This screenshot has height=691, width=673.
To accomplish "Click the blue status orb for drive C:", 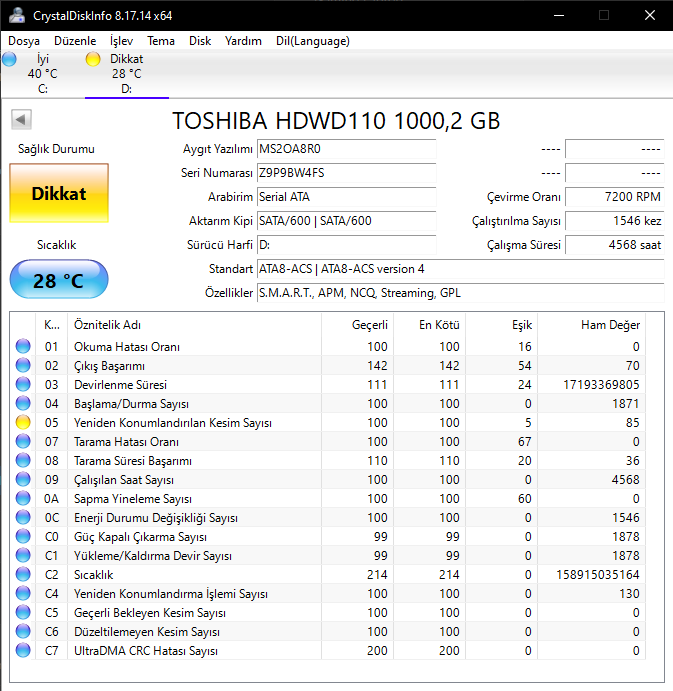I will point(9,59).
